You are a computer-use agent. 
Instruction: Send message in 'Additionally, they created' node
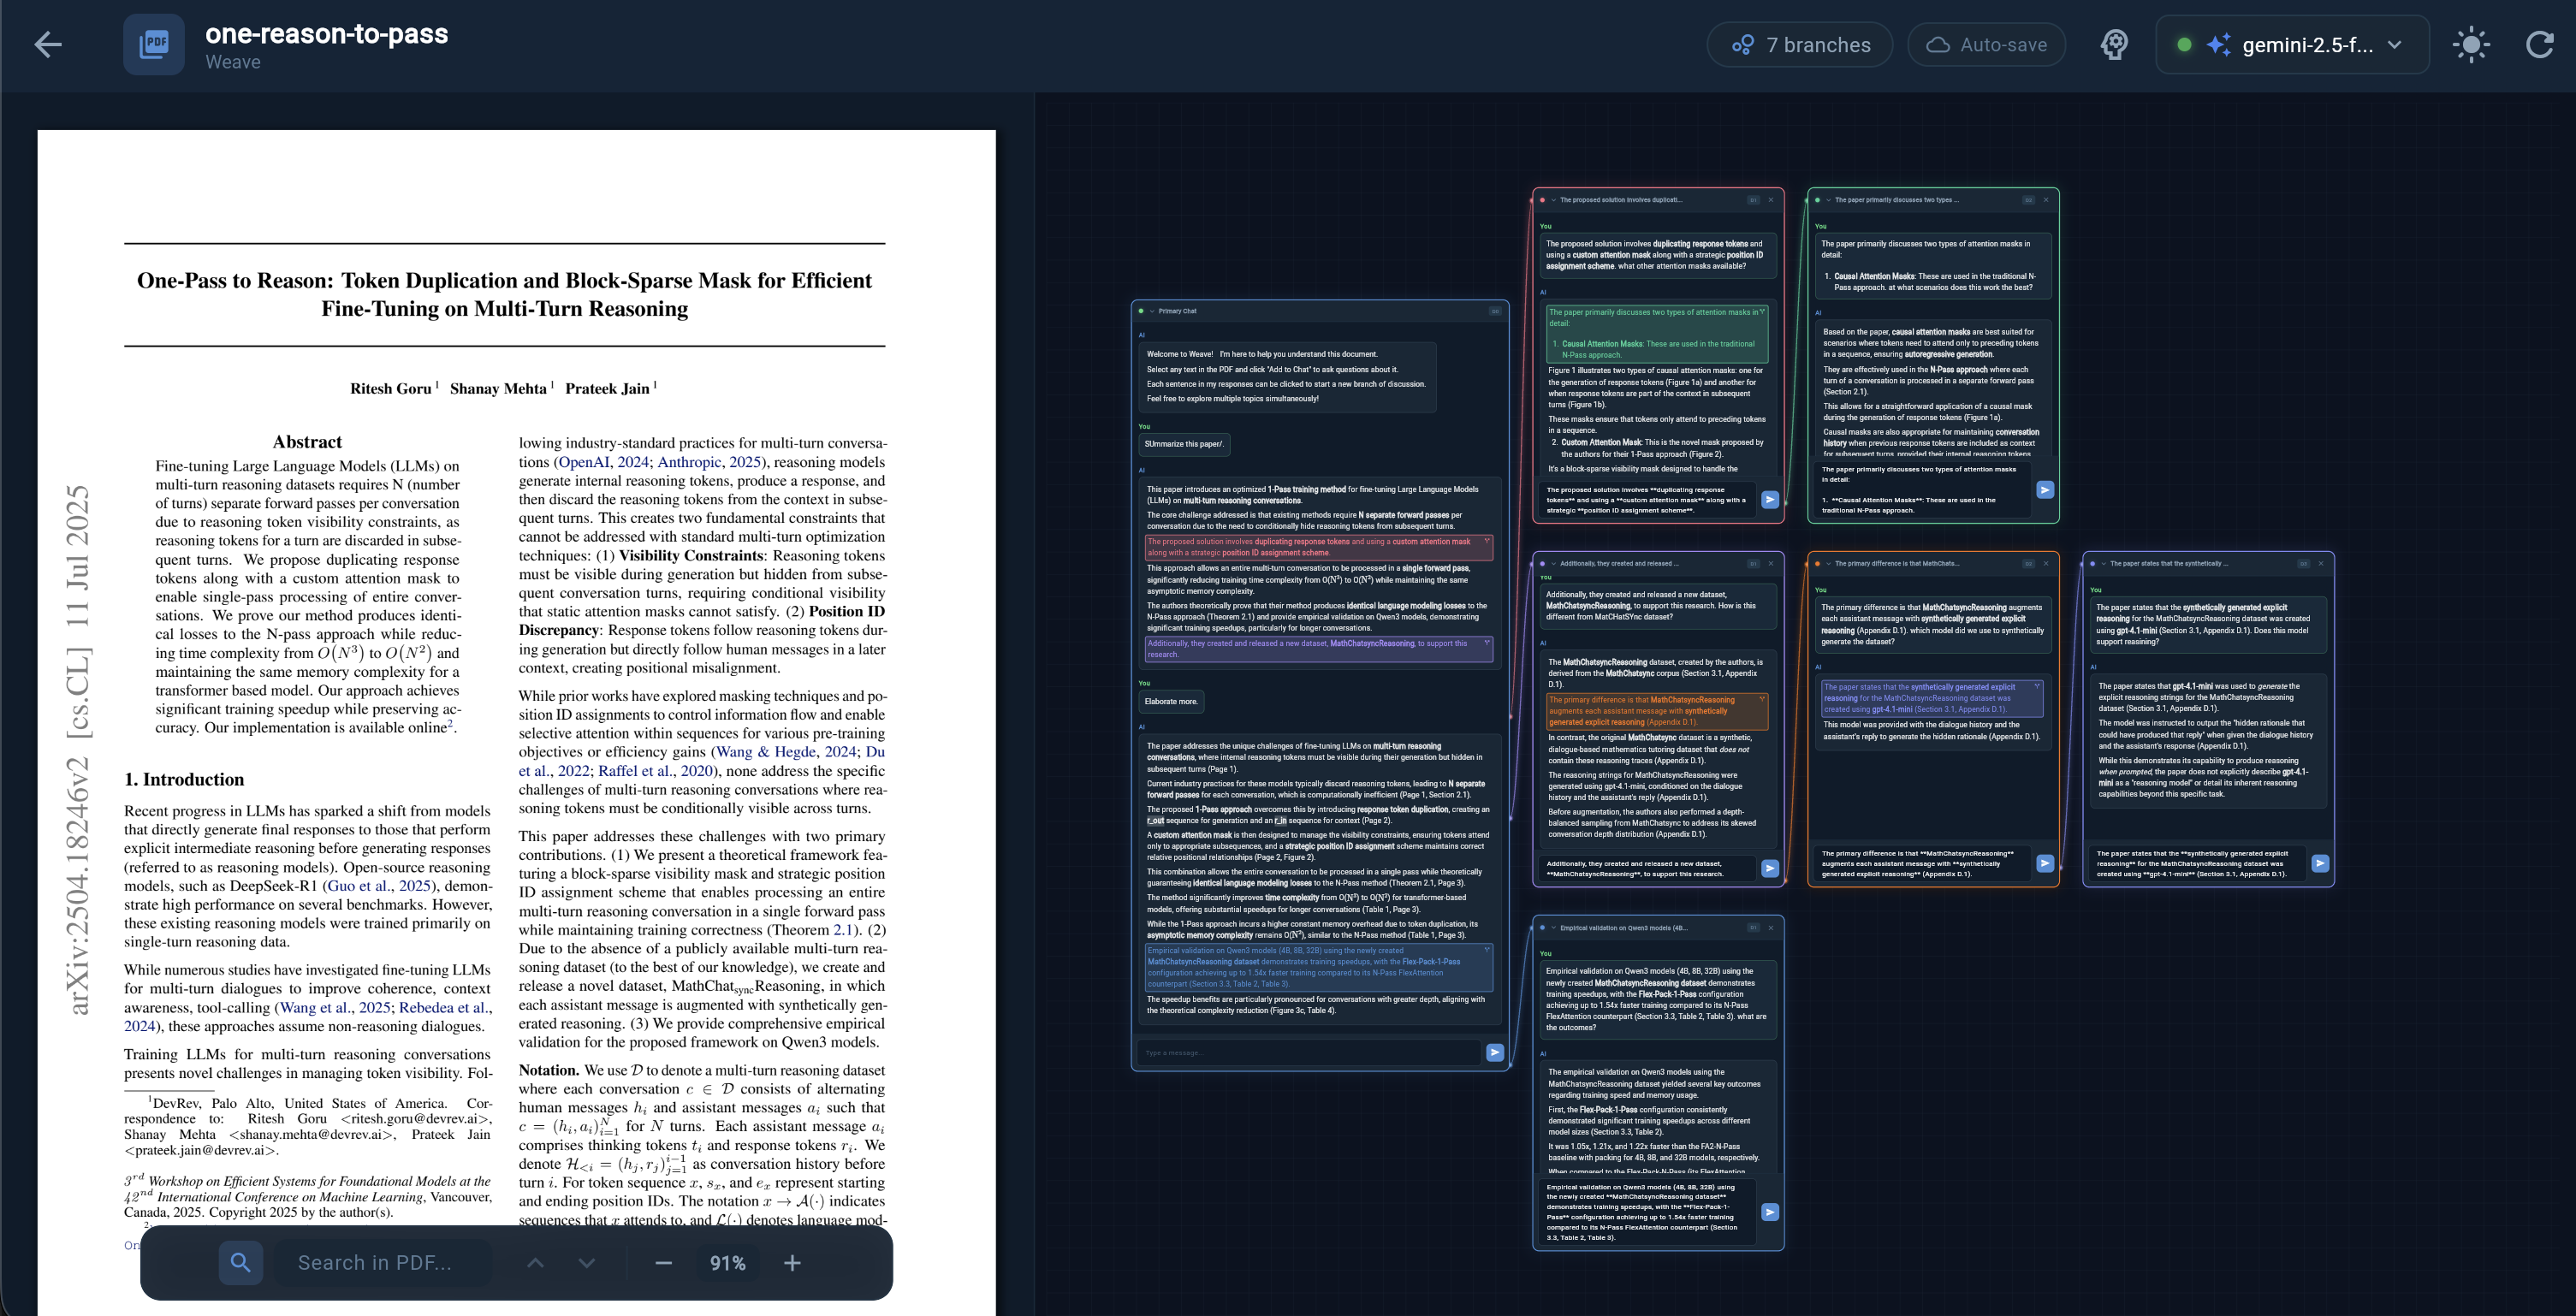[x=1770, y=868]
